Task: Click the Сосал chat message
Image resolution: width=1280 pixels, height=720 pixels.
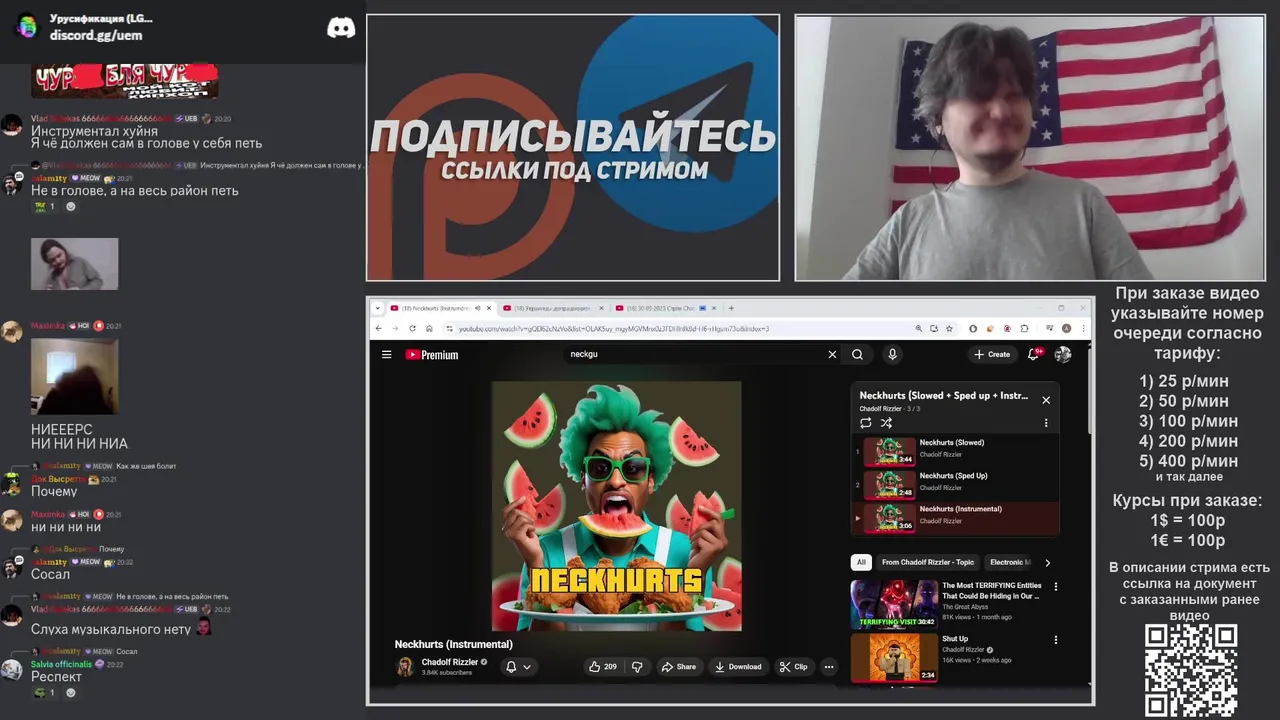Action: point(50,574)
